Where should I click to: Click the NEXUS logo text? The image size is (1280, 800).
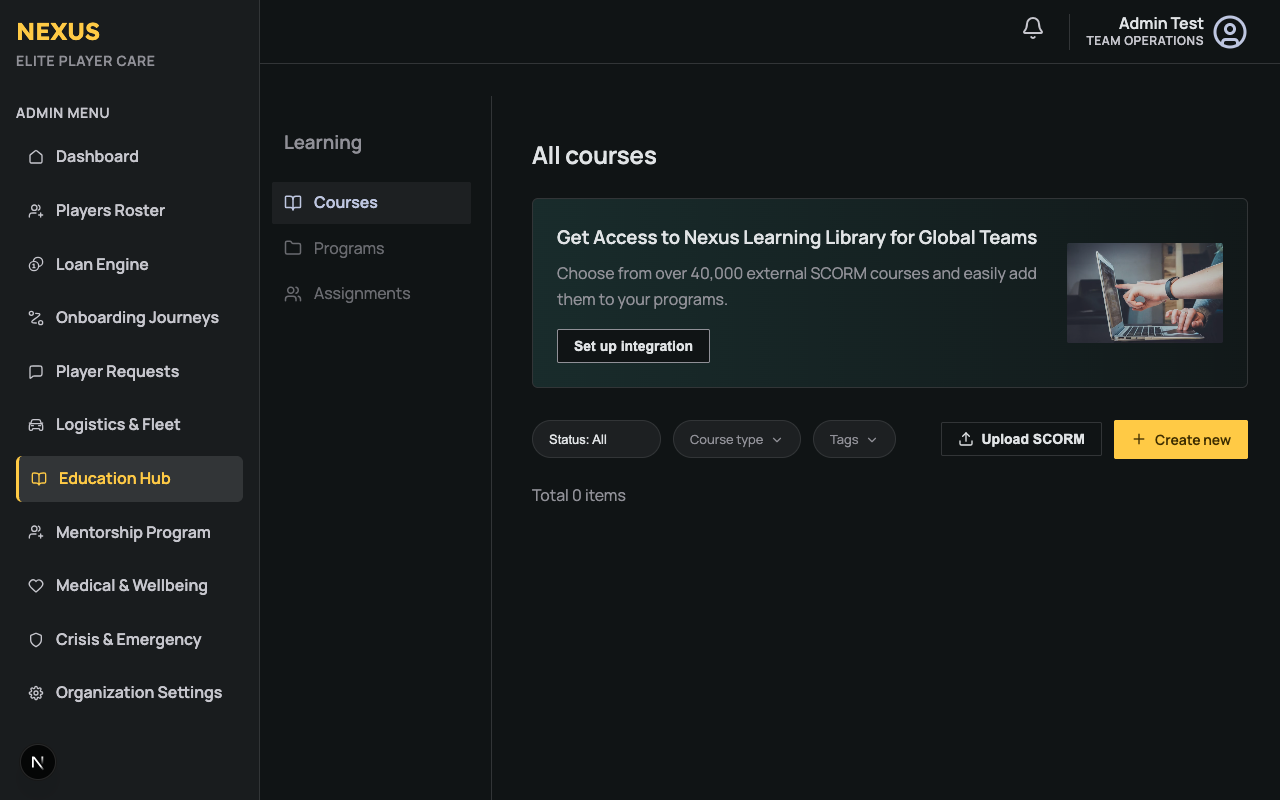click(58, 32)
